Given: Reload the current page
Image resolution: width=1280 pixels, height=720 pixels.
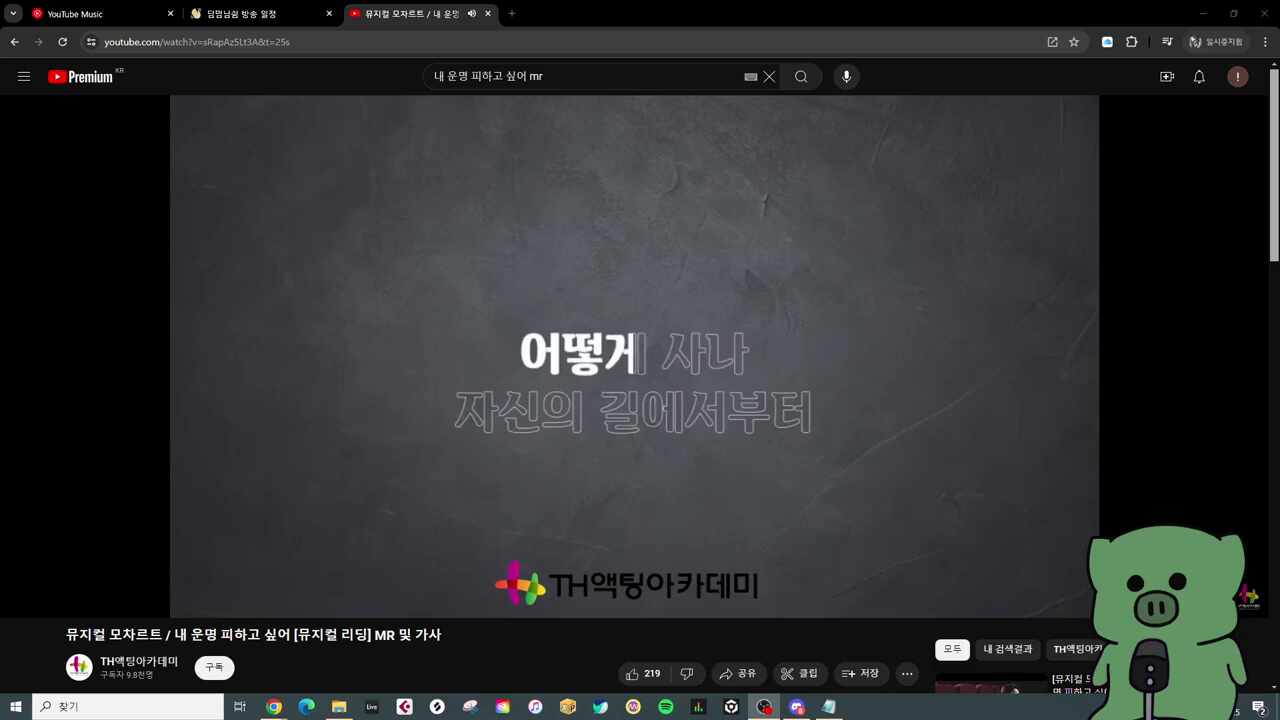Looking at the screenshot, I should coord(62,42).
